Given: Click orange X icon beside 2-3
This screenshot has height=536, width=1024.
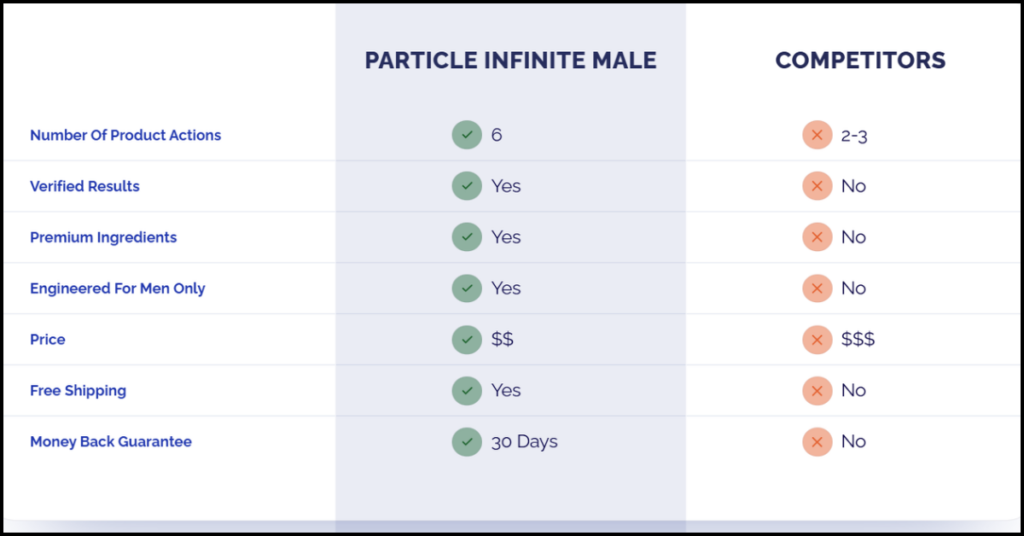Looking at the screenshot, I should tap(817, 135).
